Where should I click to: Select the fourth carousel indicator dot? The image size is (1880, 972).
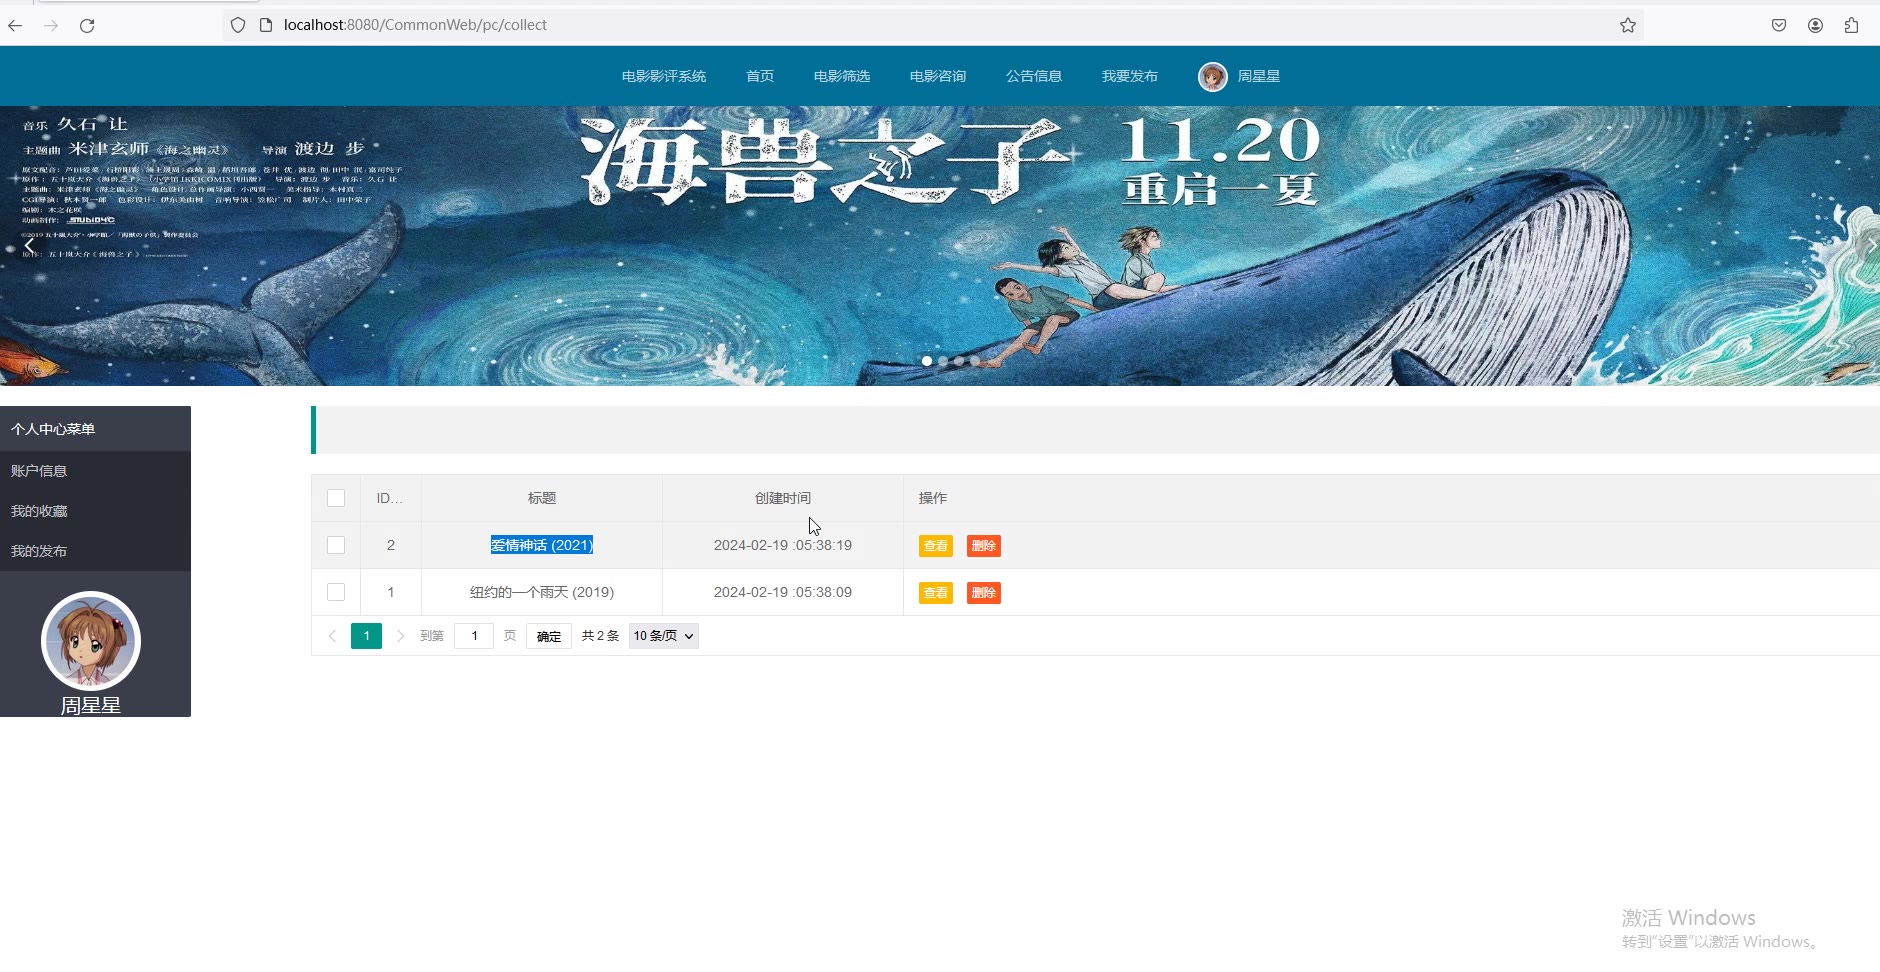point(975,361)
